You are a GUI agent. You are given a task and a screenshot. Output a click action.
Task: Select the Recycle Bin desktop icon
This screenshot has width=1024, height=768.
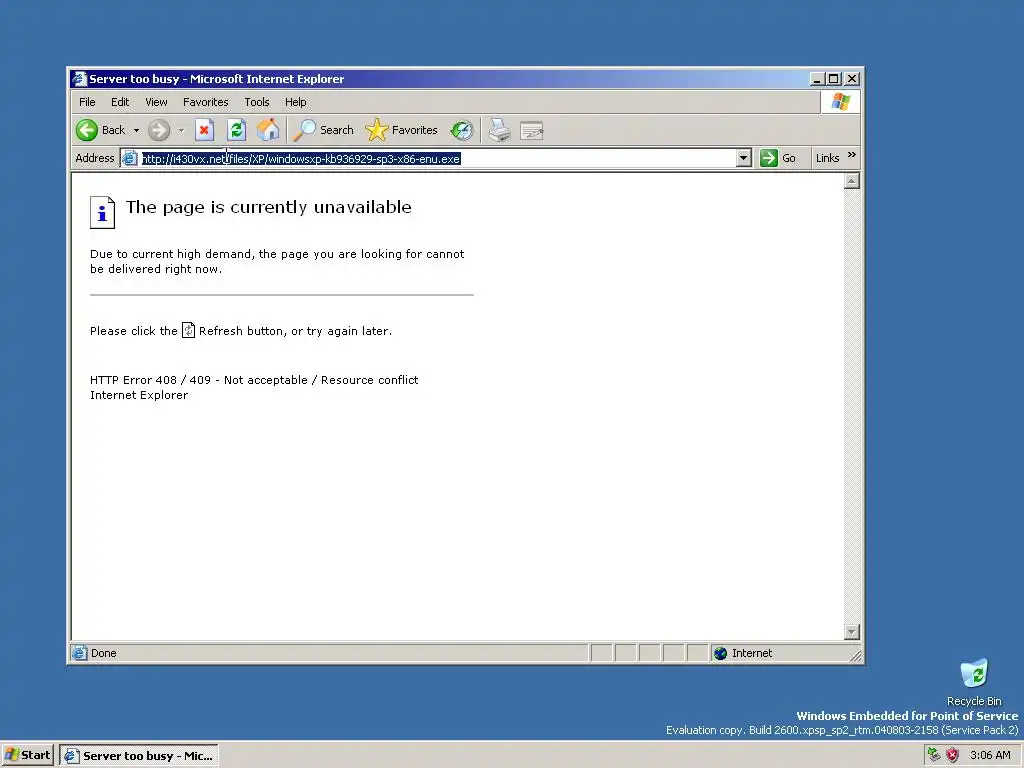pos(974,682)
